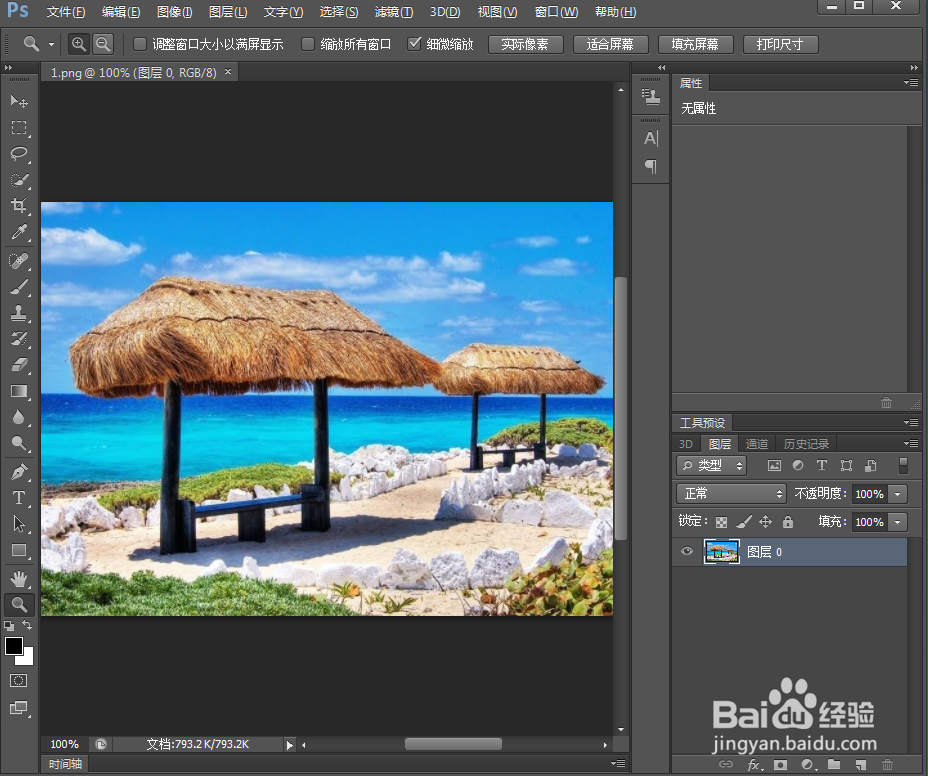Toggle lock all
The height and width of the screenshot is (776, 928).
[x=788, y=521]
